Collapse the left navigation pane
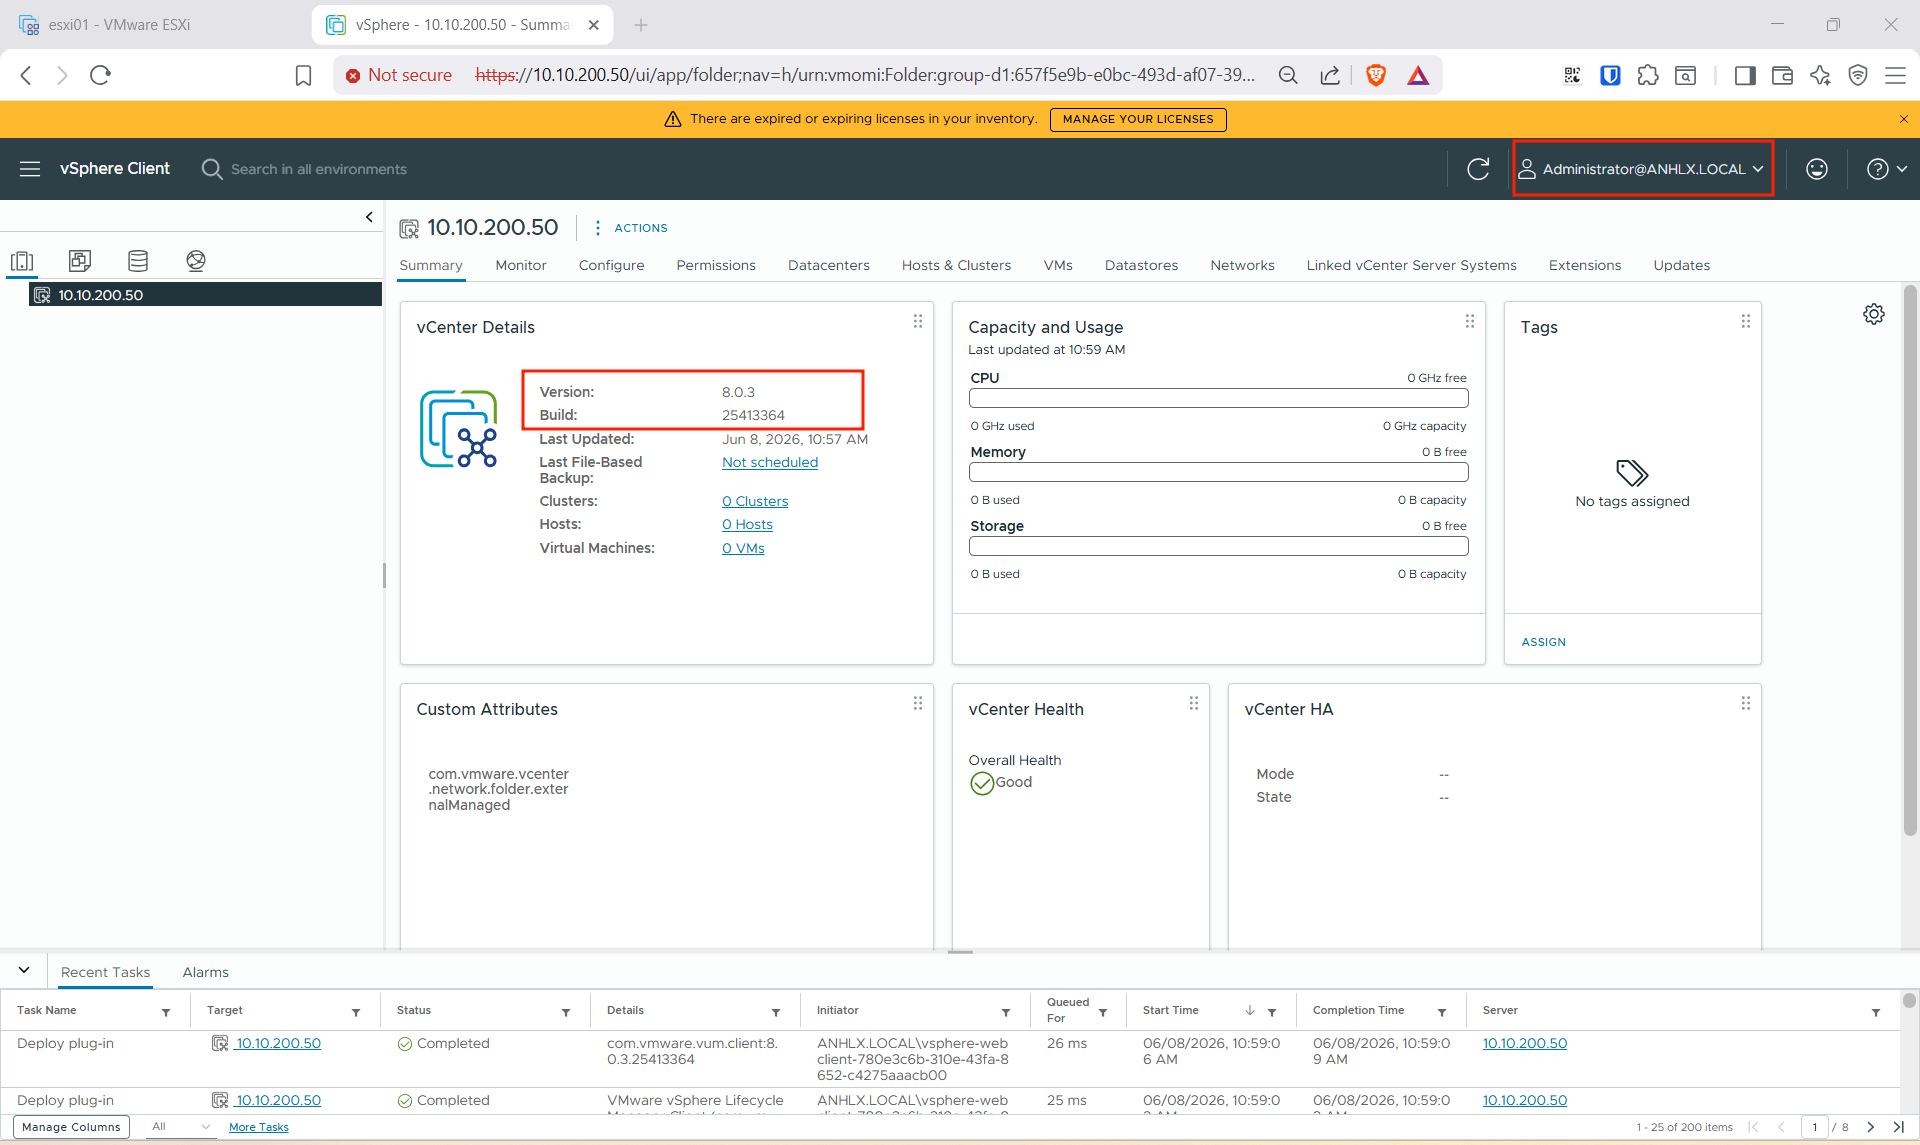 (x=369, y=217)
